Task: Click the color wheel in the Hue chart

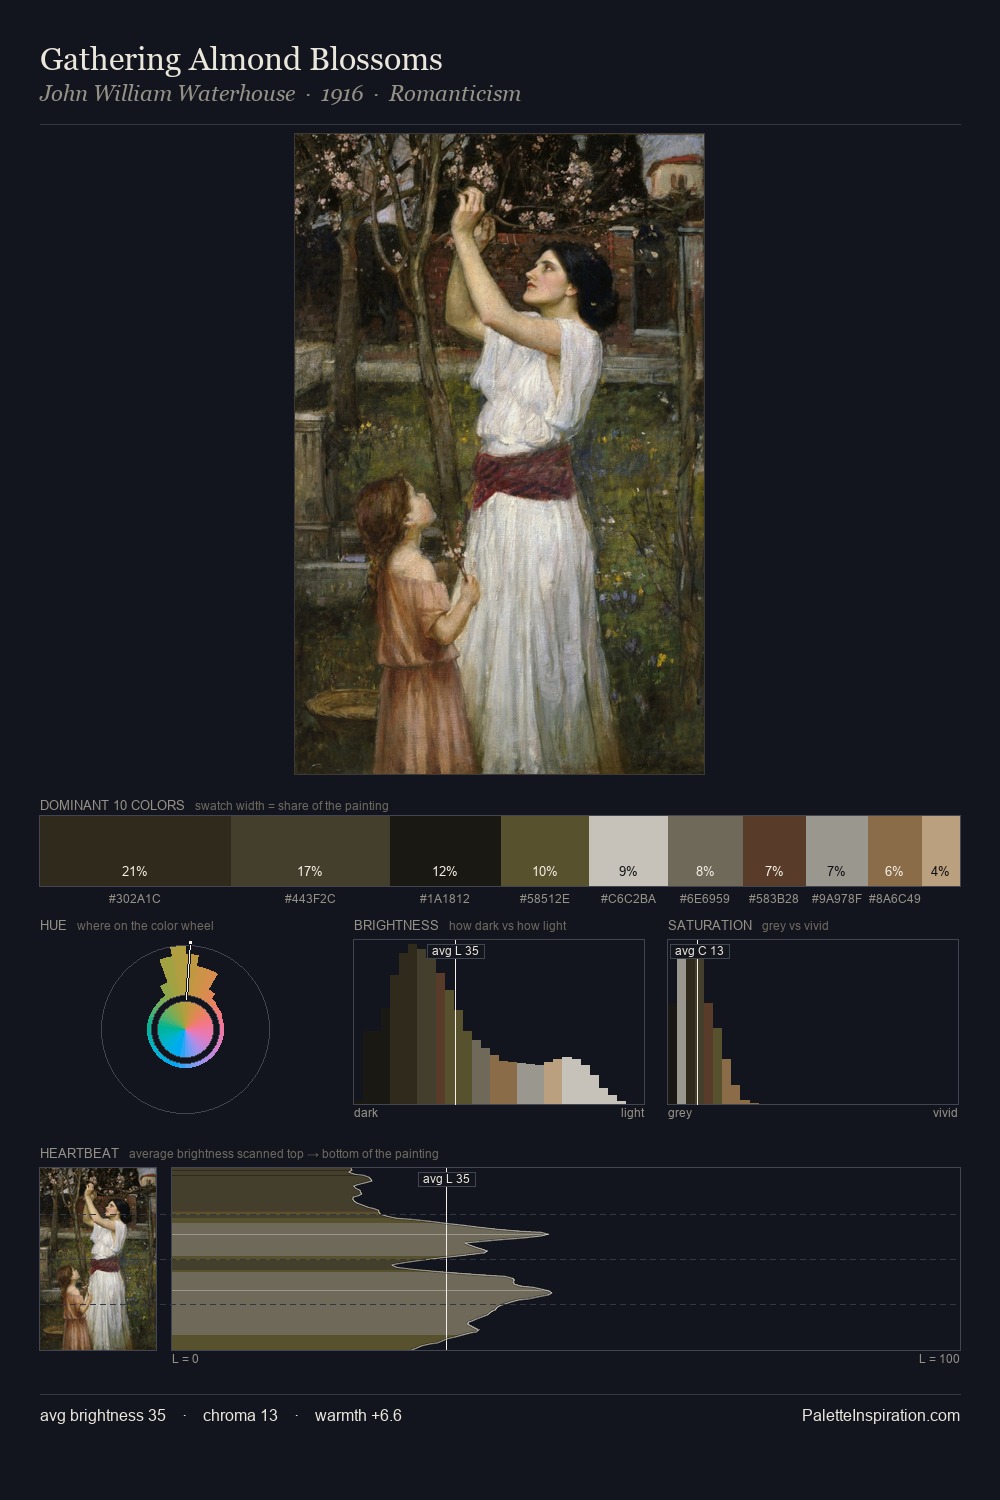Action: pos(185,1029)
